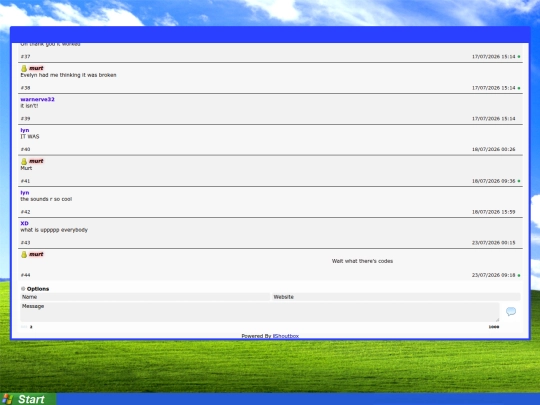Click murt's avatar icon in post #38

click(24, 68)
